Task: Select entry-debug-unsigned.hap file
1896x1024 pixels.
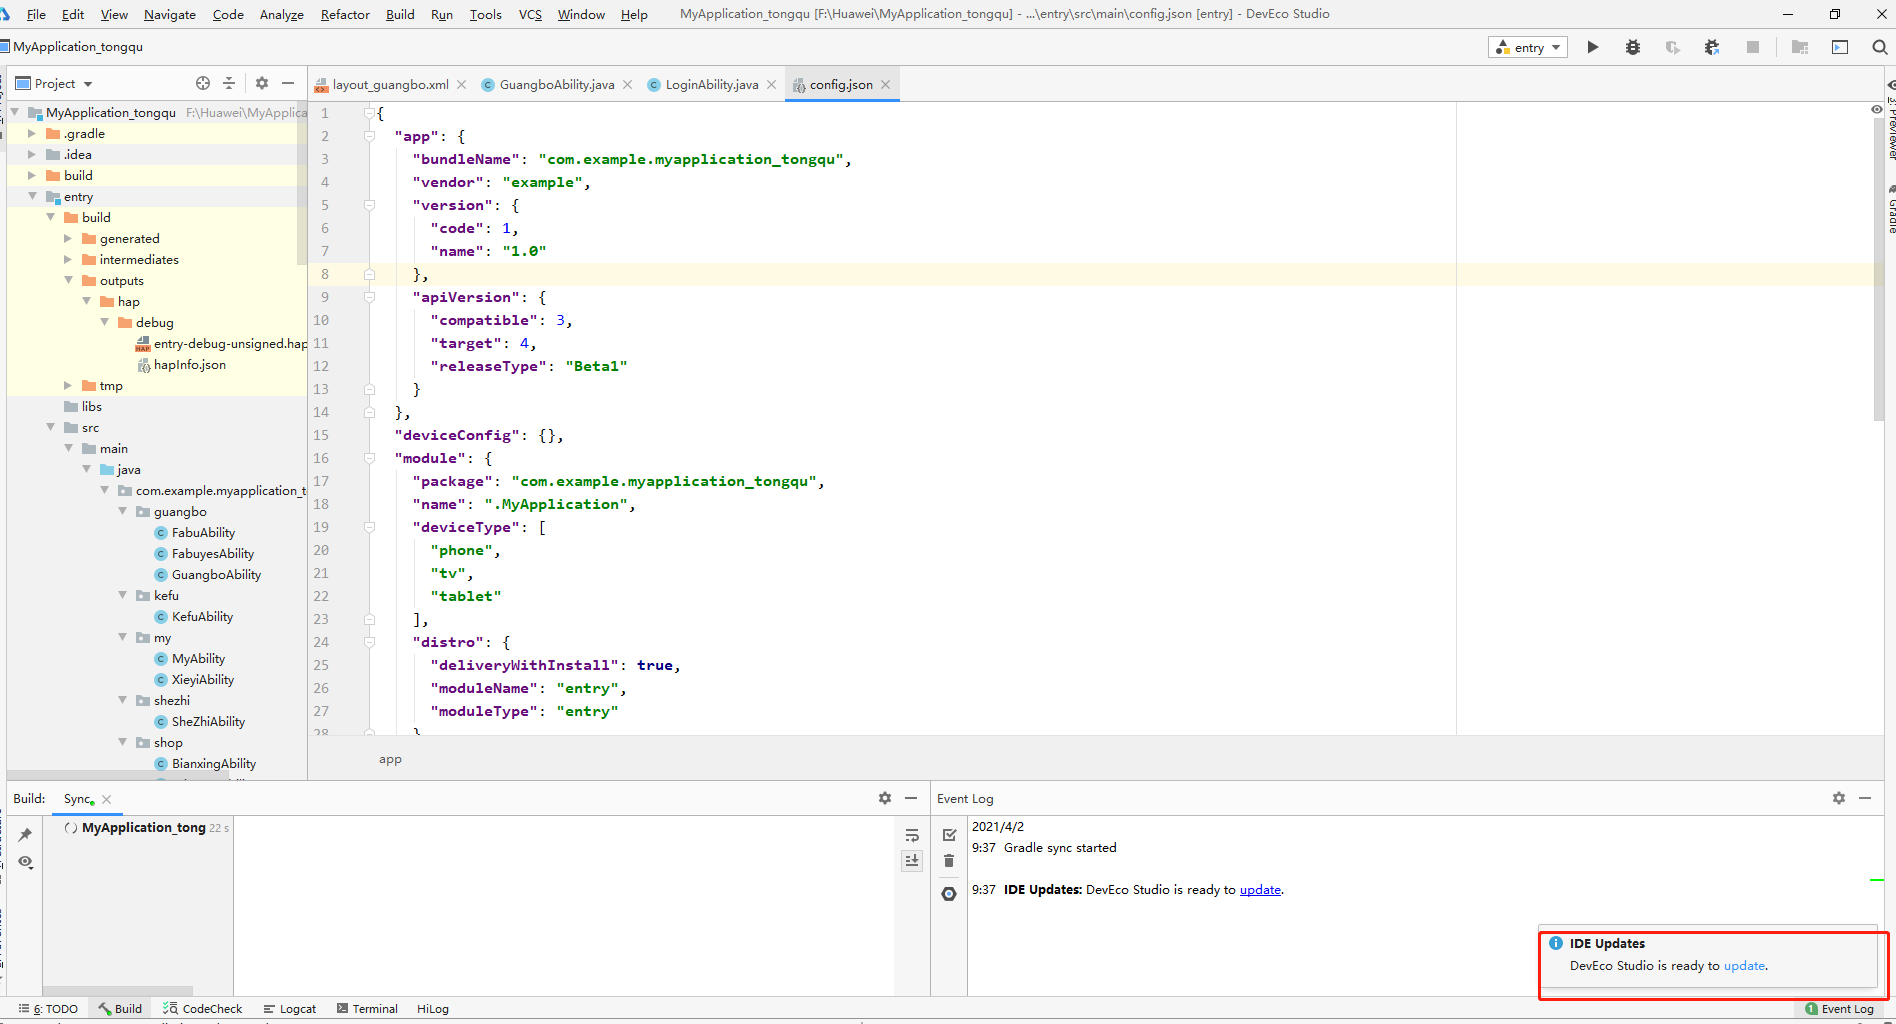Action: (x=222, y=344)
